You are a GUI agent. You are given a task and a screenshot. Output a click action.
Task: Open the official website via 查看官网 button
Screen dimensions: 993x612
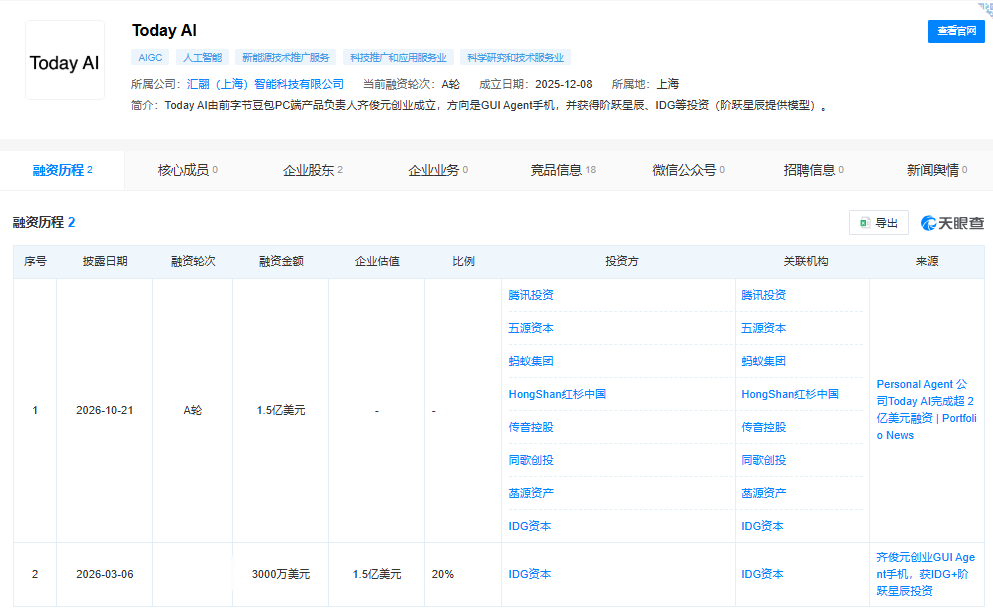(x=956, y=31)
